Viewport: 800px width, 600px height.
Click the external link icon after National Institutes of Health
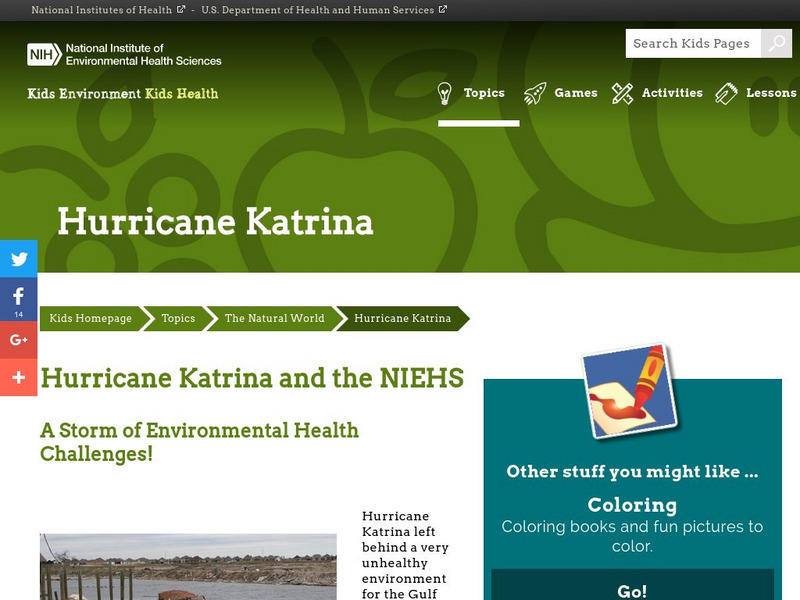[x=181, y=9]
